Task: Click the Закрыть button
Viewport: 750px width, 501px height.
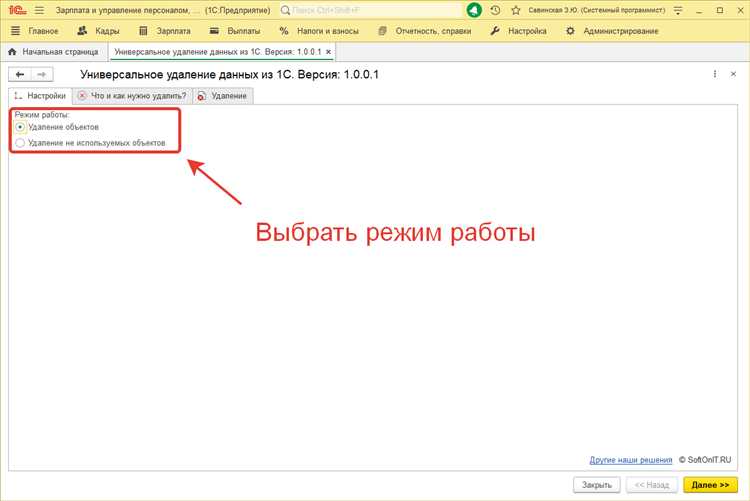Action: tap(596, 485)
